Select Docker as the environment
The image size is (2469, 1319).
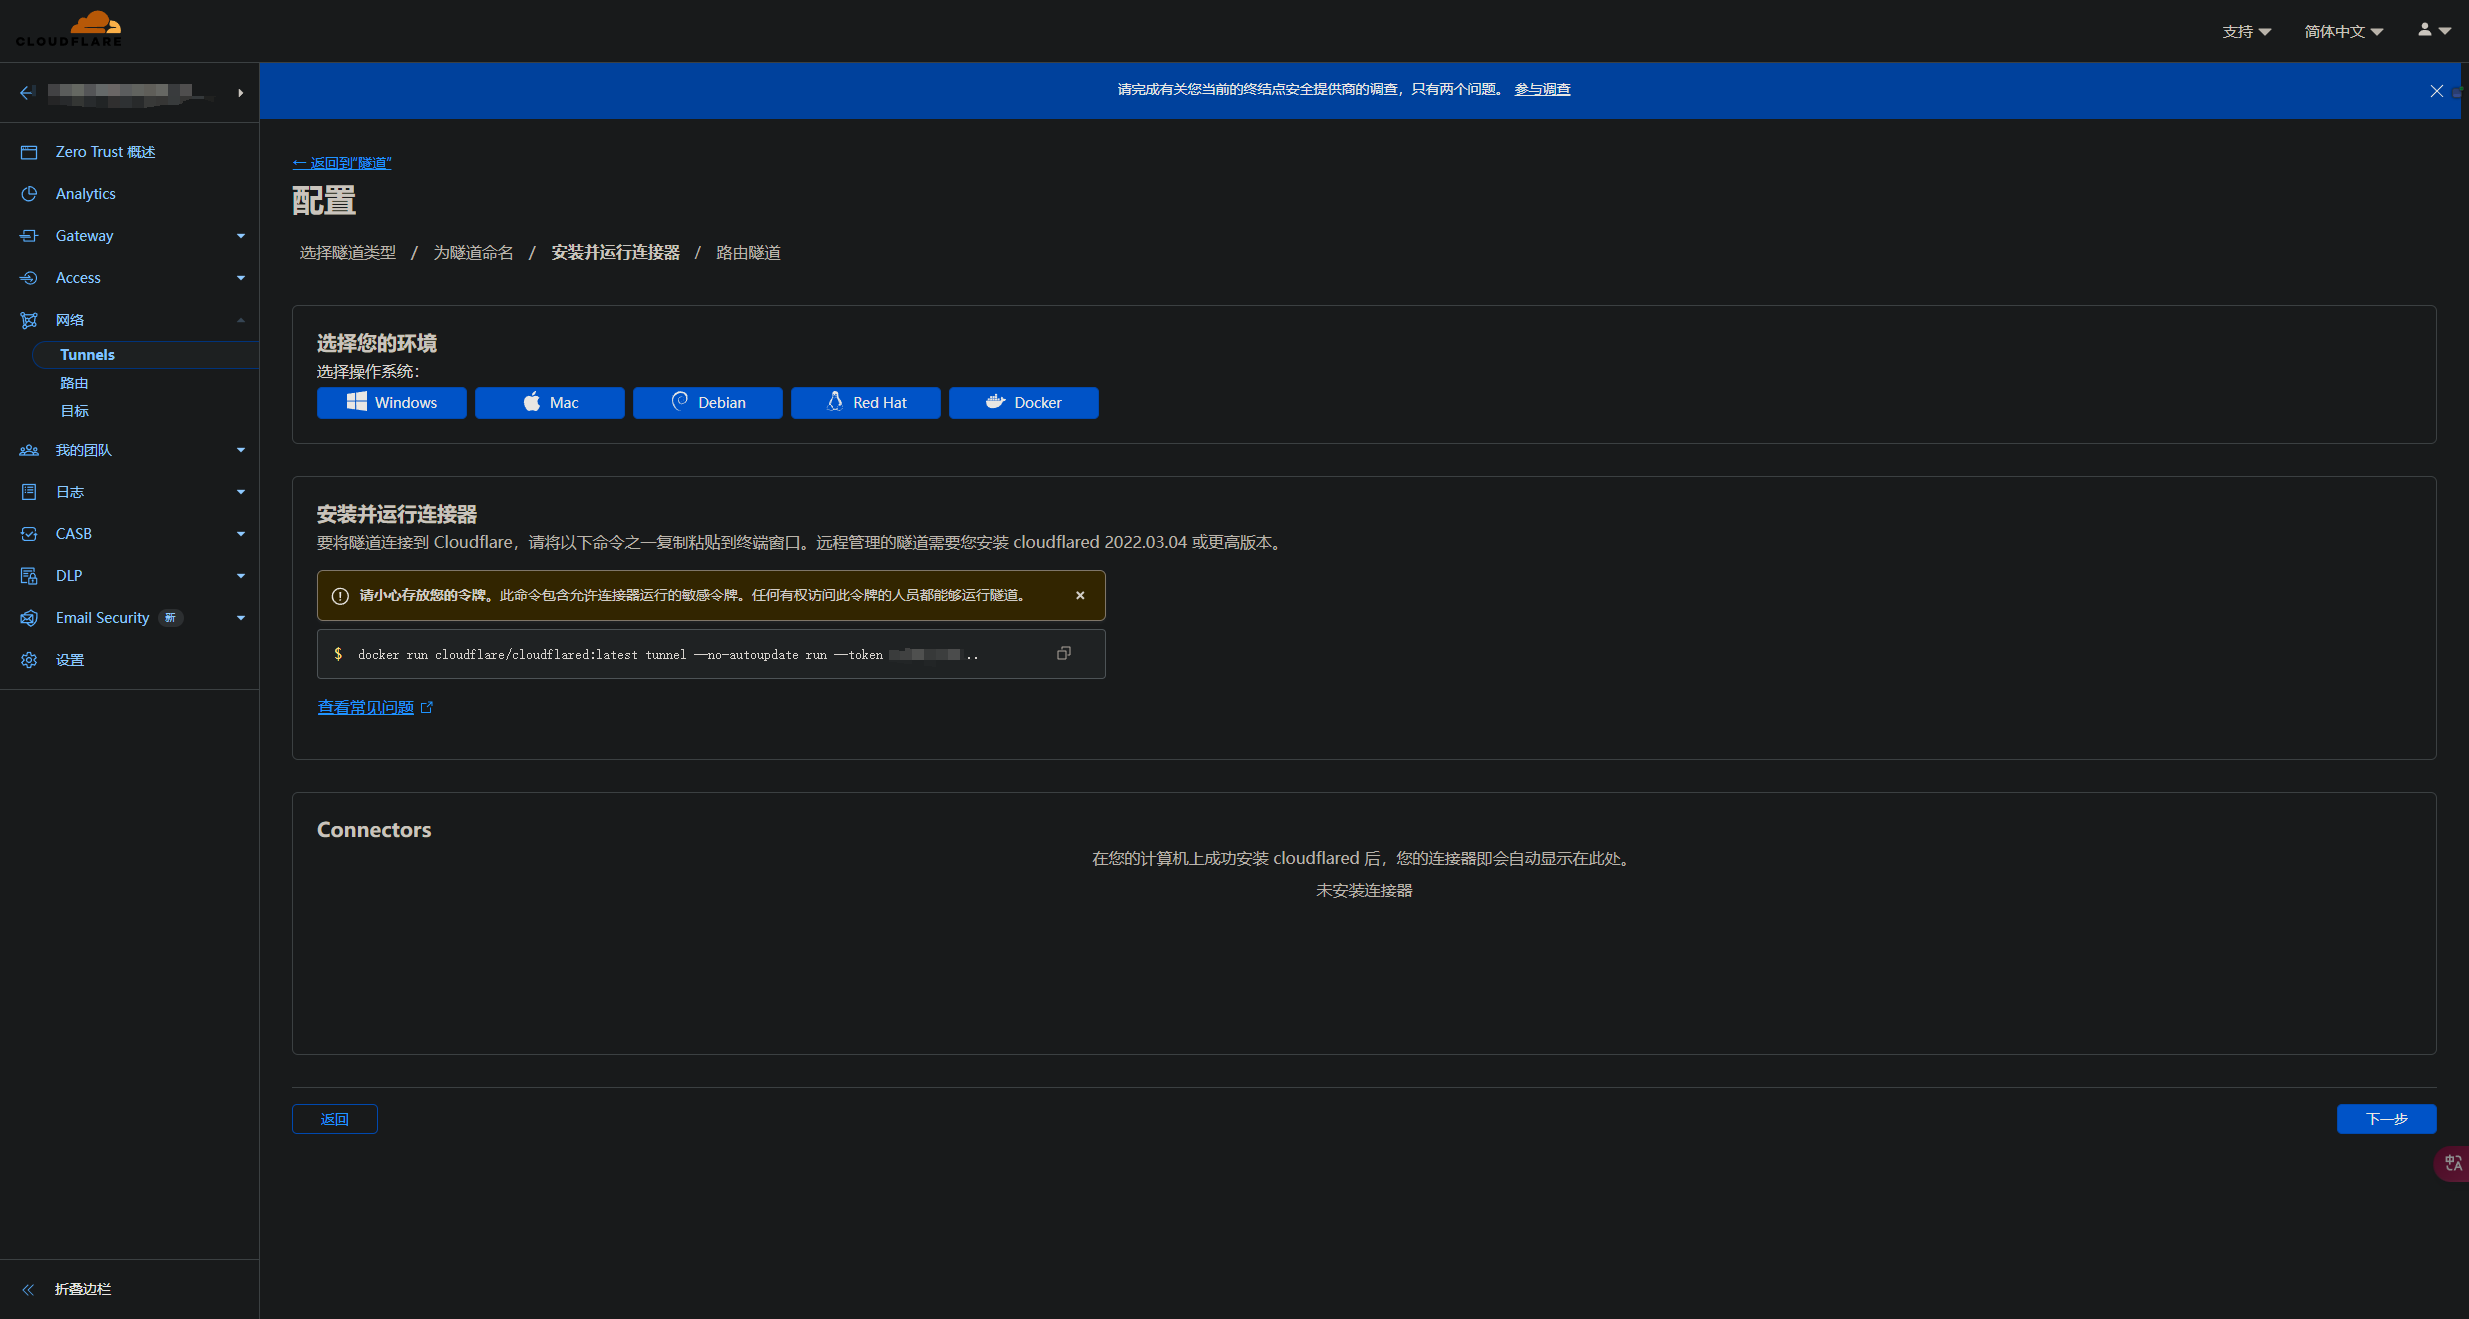1023,403
